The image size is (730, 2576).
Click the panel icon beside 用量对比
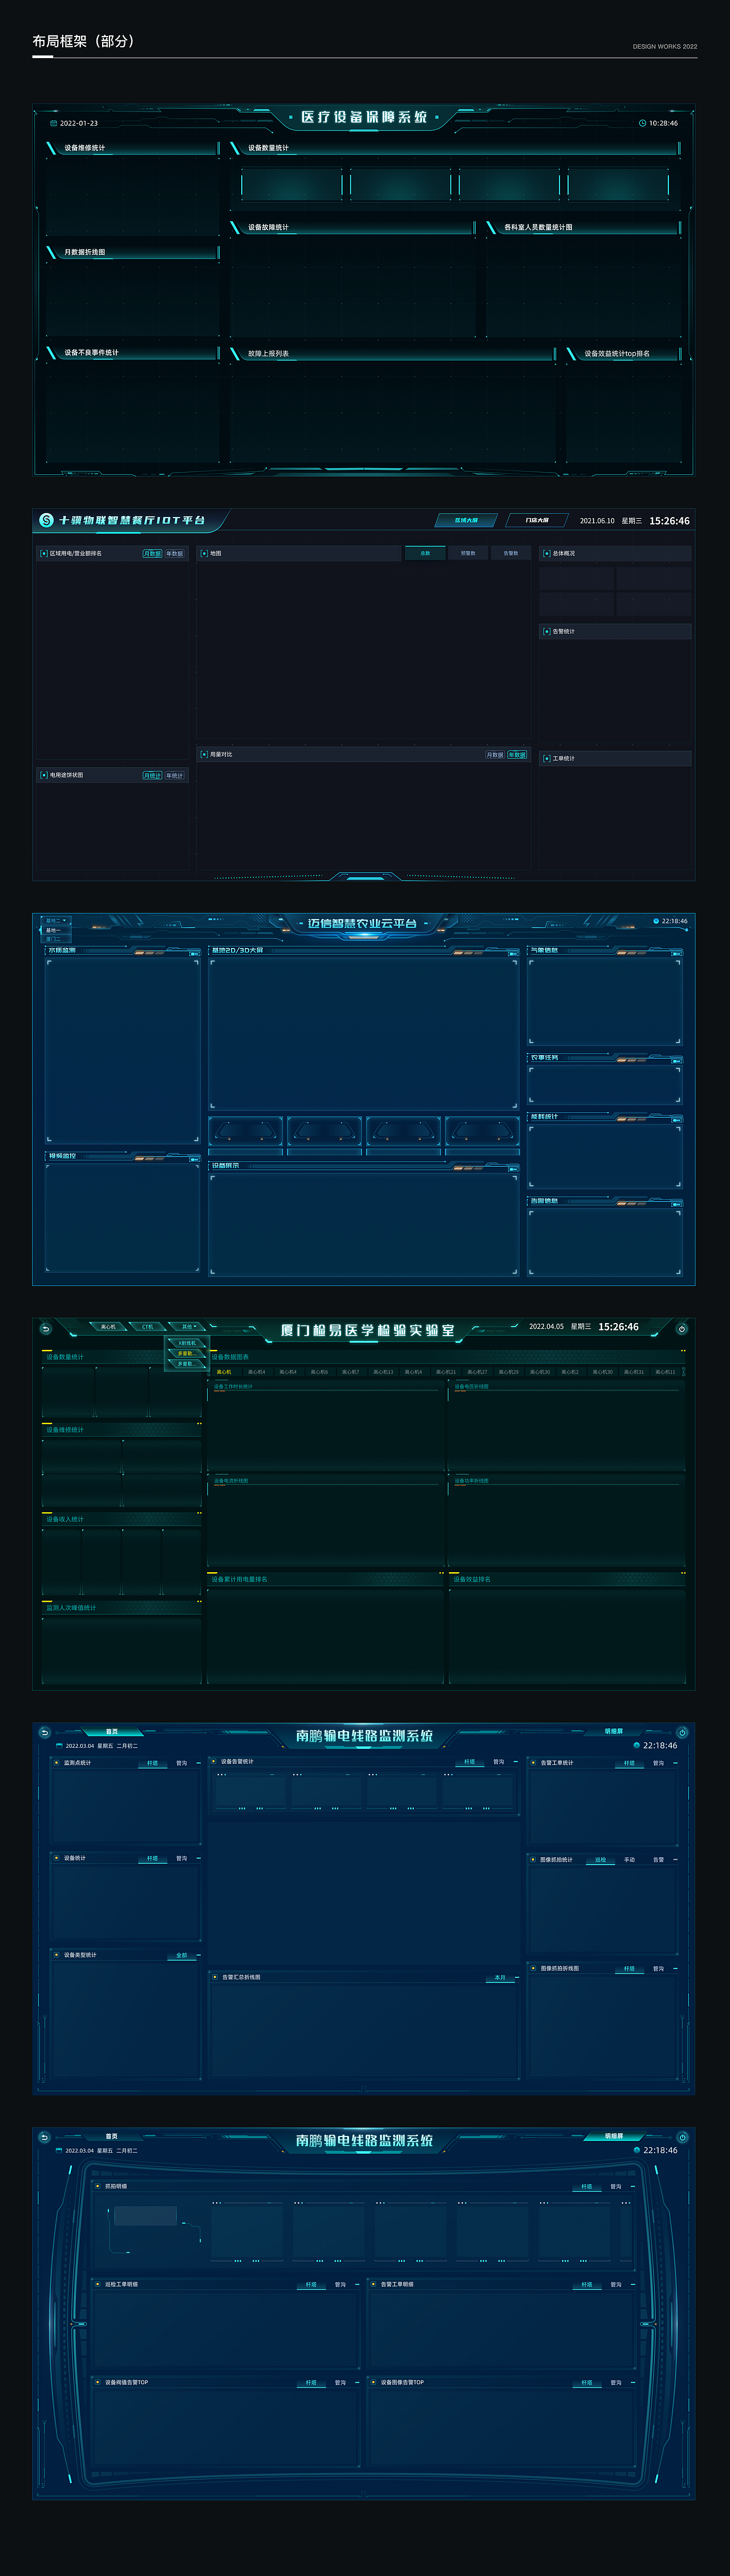(x=204, y=754)
